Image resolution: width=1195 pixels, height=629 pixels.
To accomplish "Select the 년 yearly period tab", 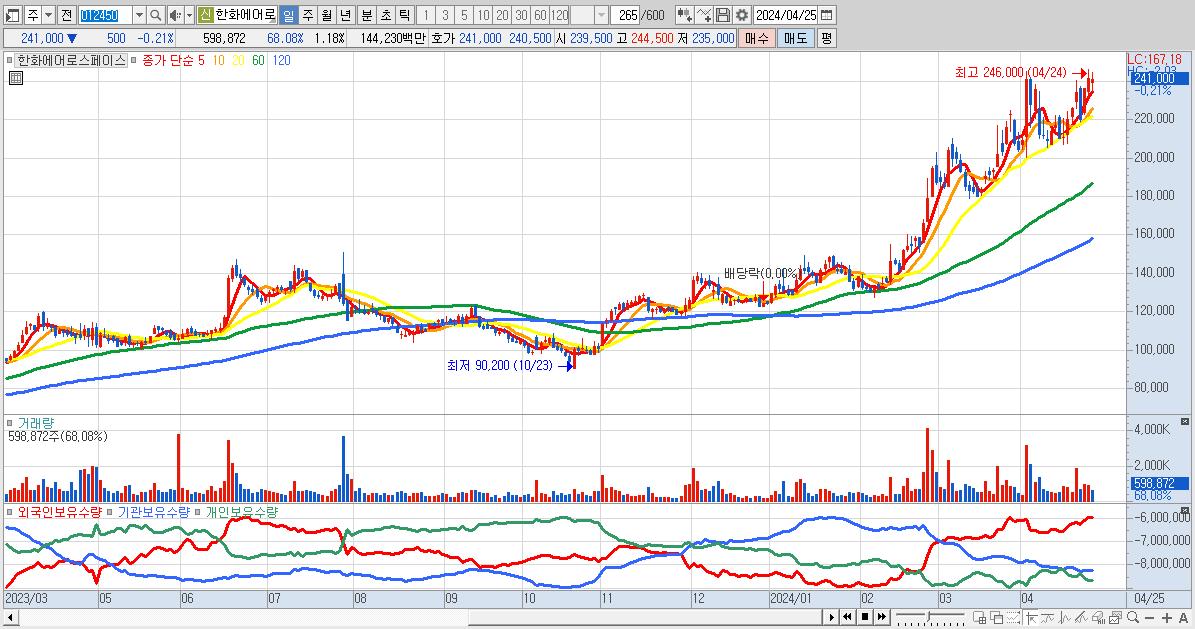I will coord(345,15).
